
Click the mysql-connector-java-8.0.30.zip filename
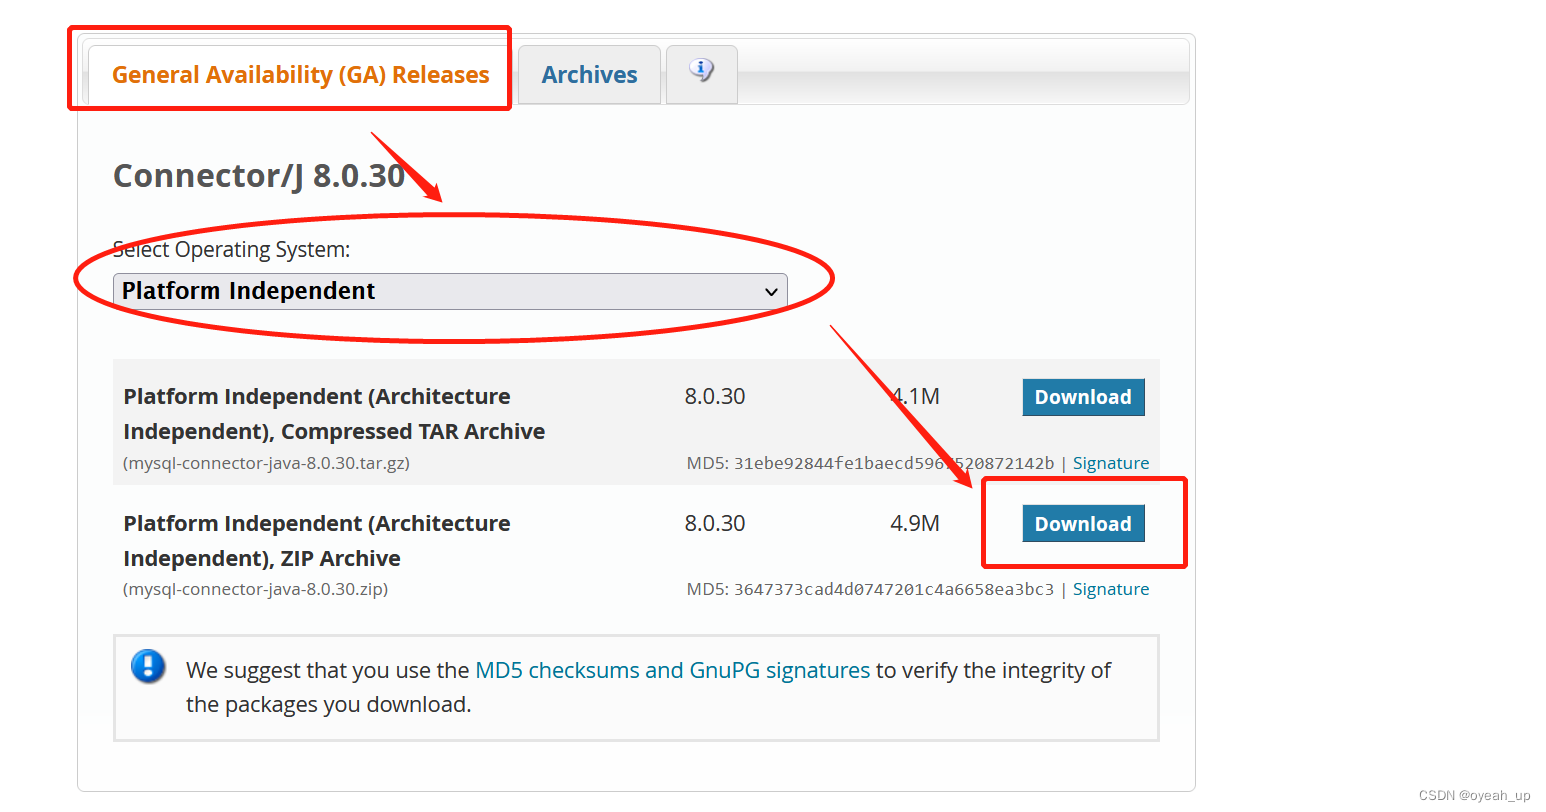coord(255,589)
